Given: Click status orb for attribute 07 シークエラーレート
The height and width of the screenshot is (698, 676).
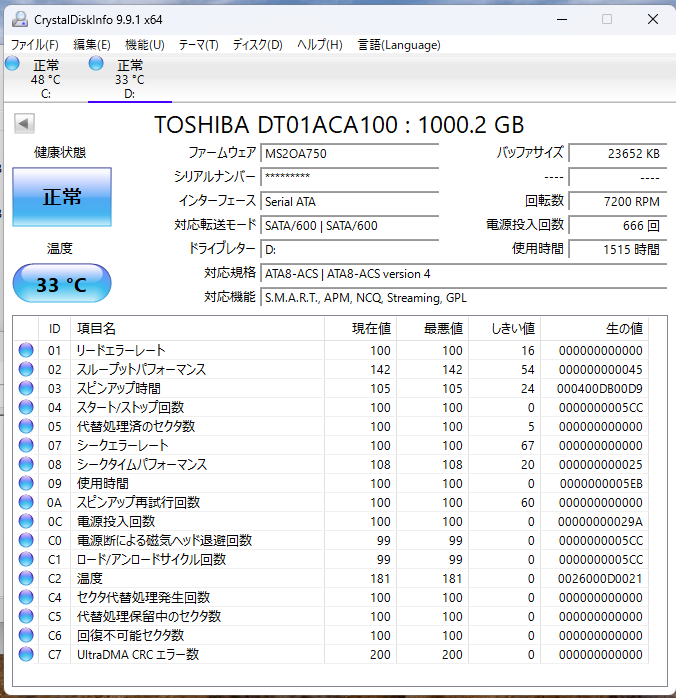Looking at the screenshot, I should [x=26, y=445].
